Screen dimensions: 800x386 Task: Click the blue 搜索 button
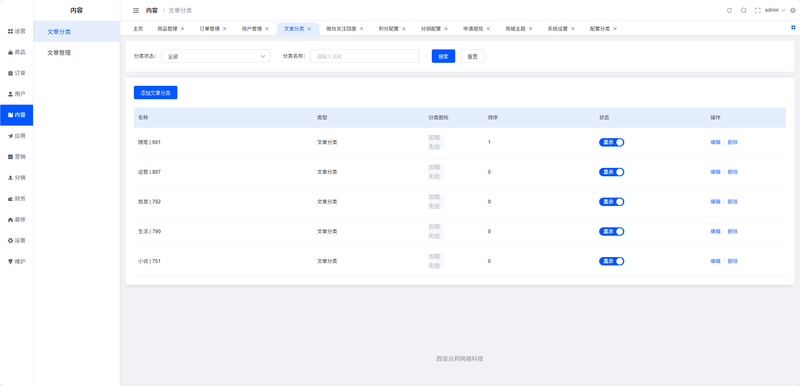coord(443,56)
